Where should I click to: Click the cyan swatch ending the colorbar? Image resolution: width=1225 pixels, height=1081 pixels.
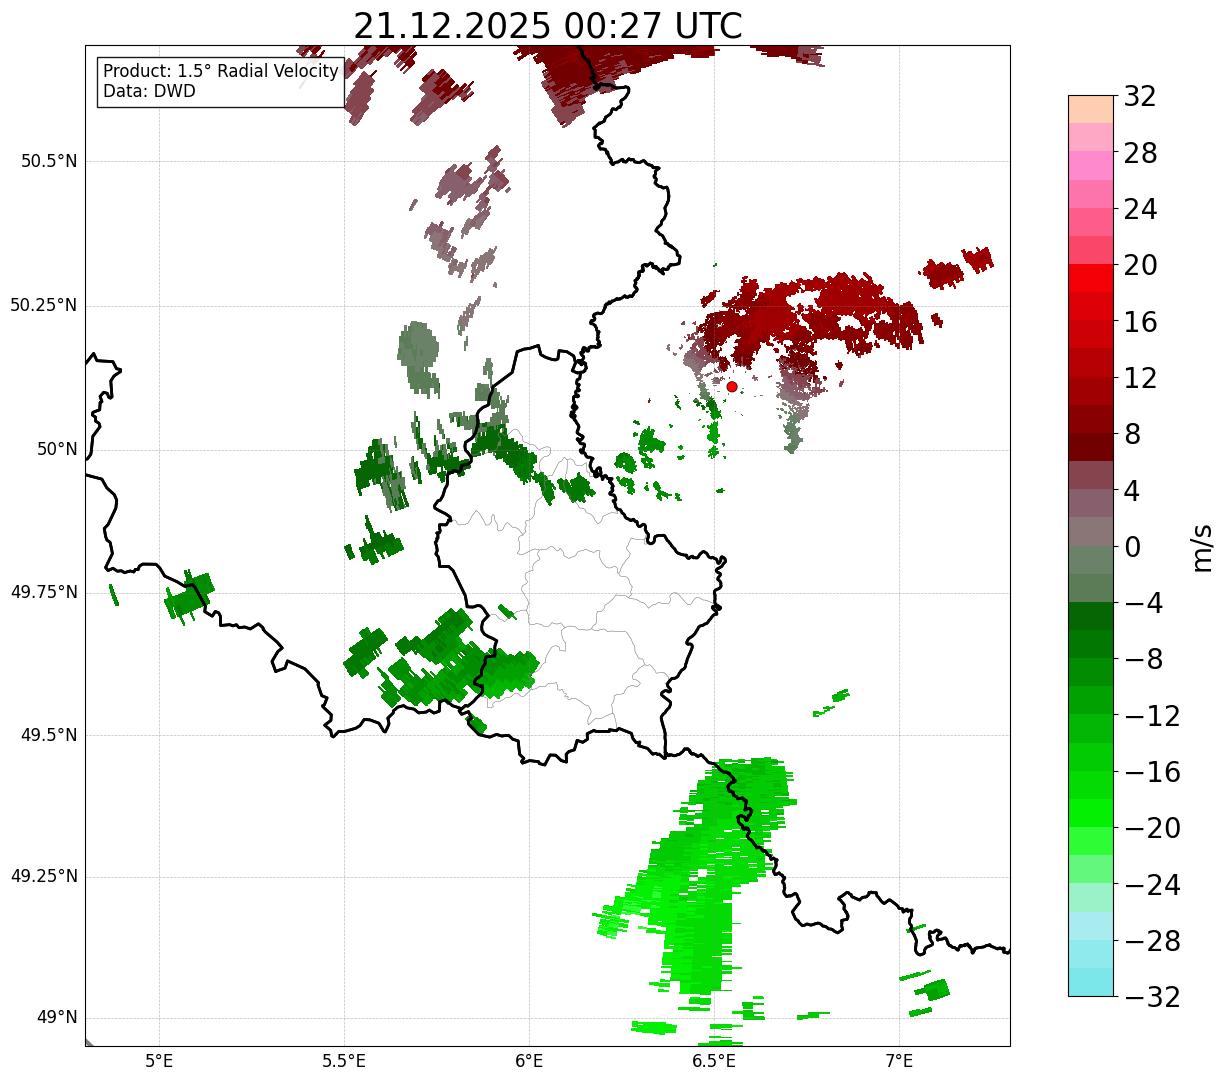tap(1091, 982)
